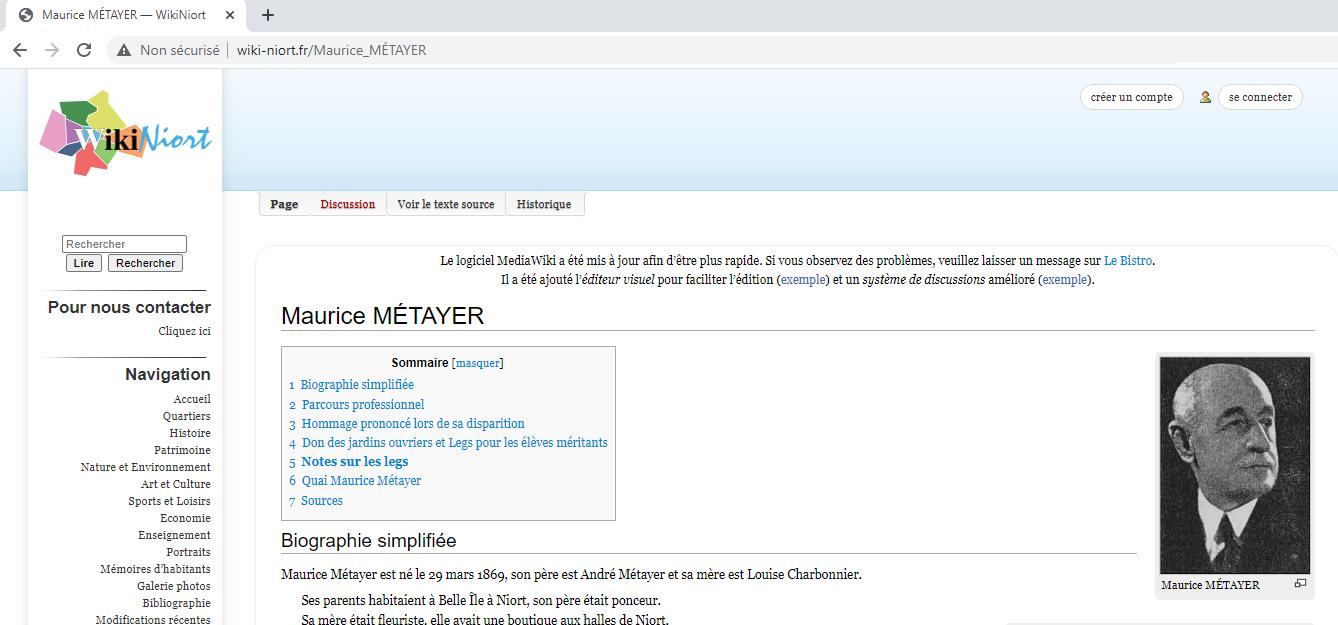This screenshot has width=1338, height=625.
Task: Reload the page with the refresh icon
Action: (84, 50)
